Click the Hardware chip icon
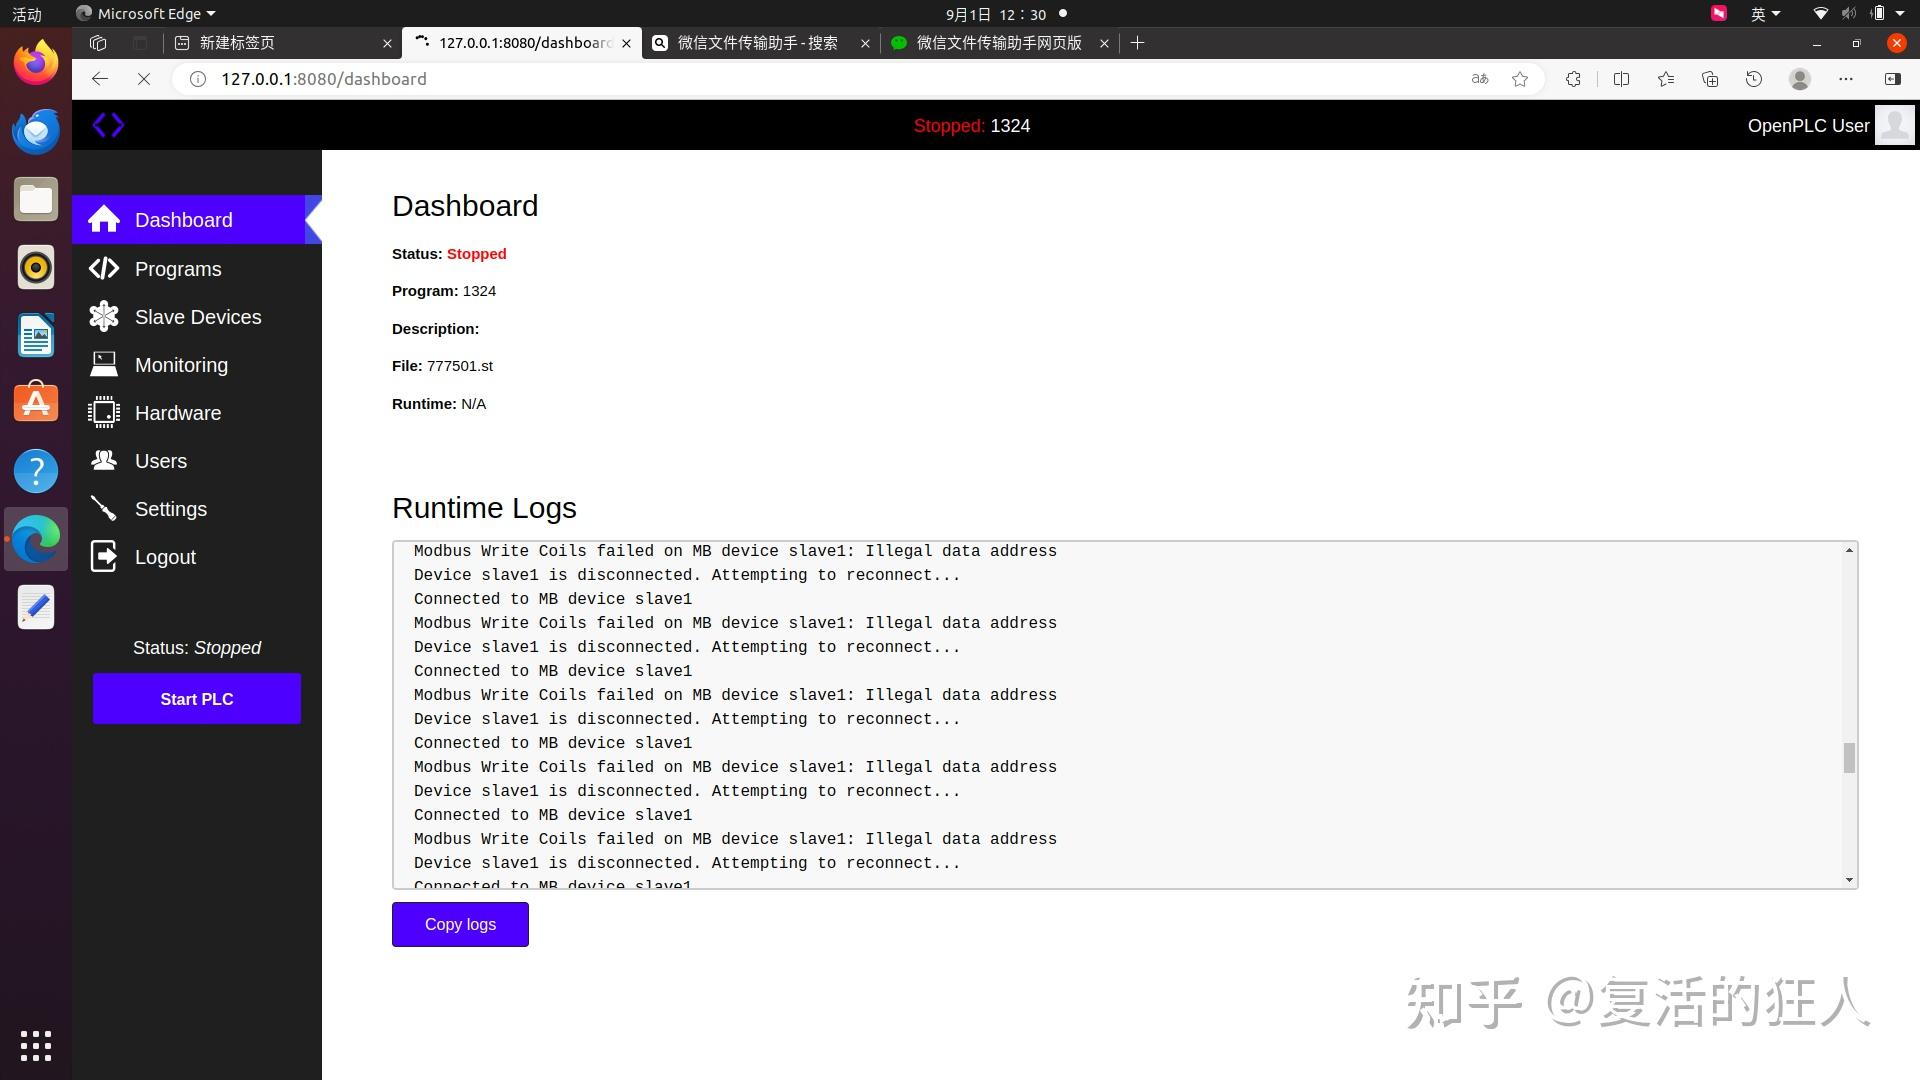The image size is (1920, 1080). 104,412
